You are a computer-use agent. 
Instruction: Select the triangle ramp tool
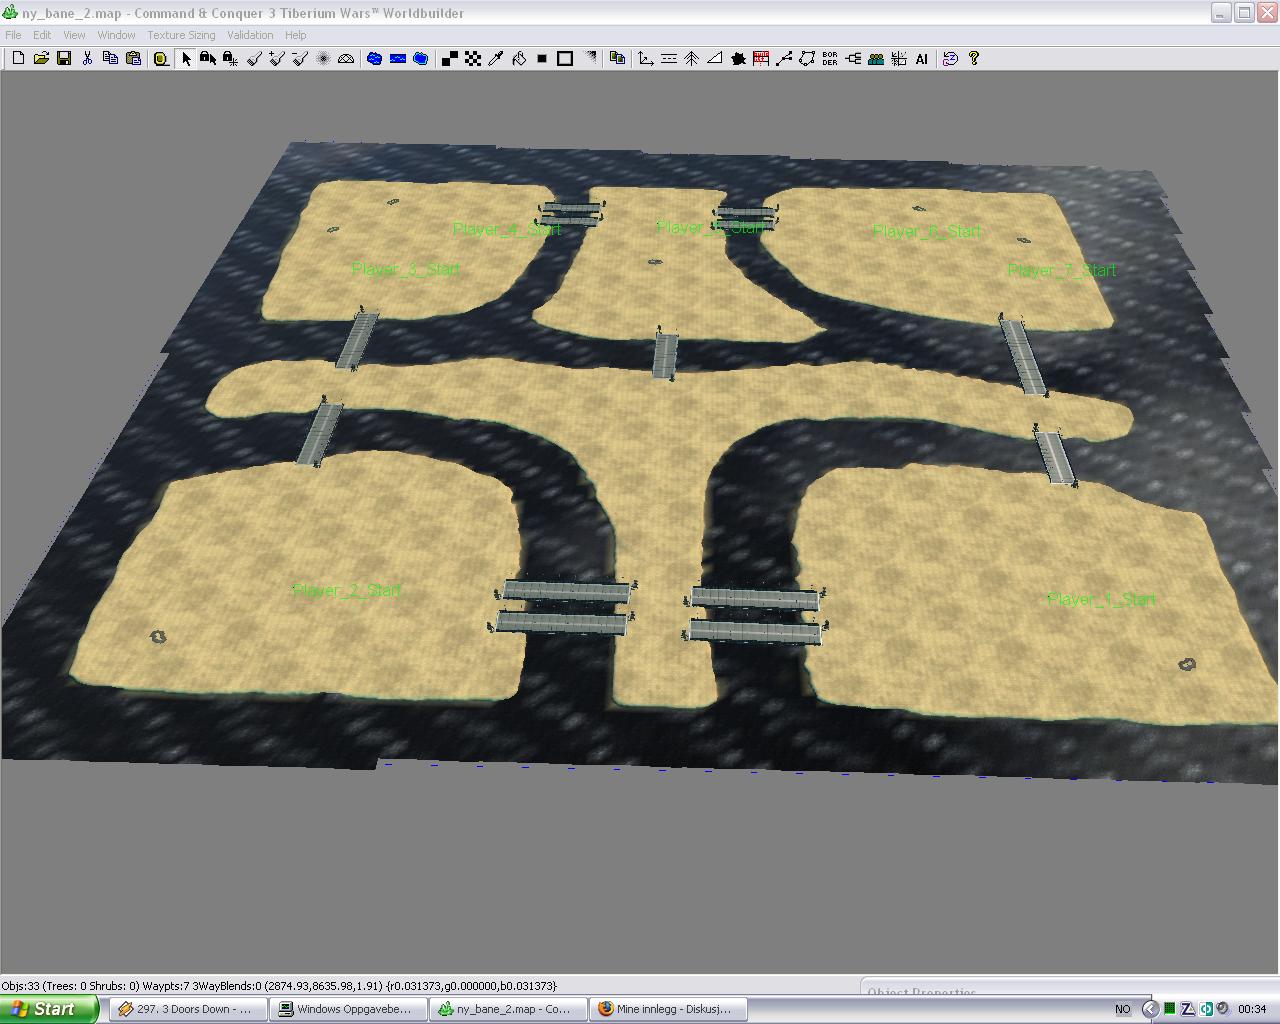715,59
